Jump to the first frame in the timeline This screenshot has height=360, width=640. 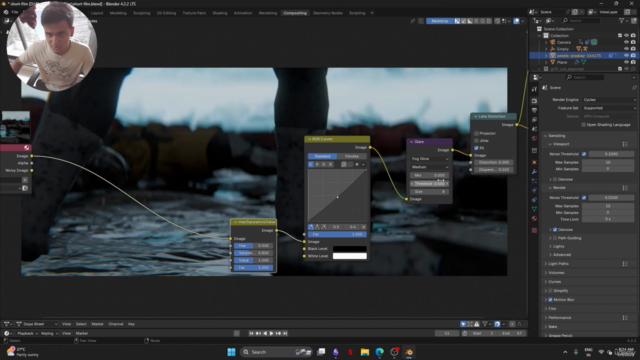pos(251,333)
